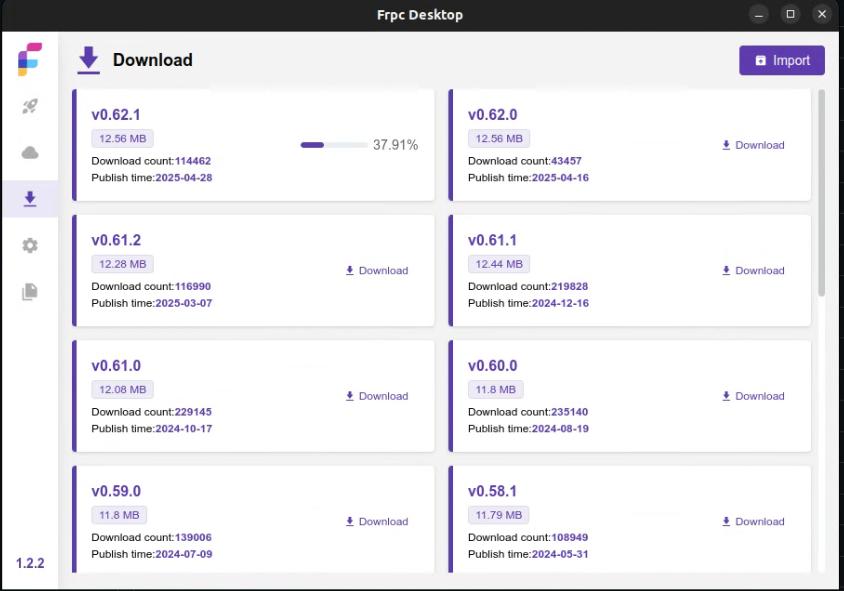Open the logs file icon in sidebar

(30, 292)
